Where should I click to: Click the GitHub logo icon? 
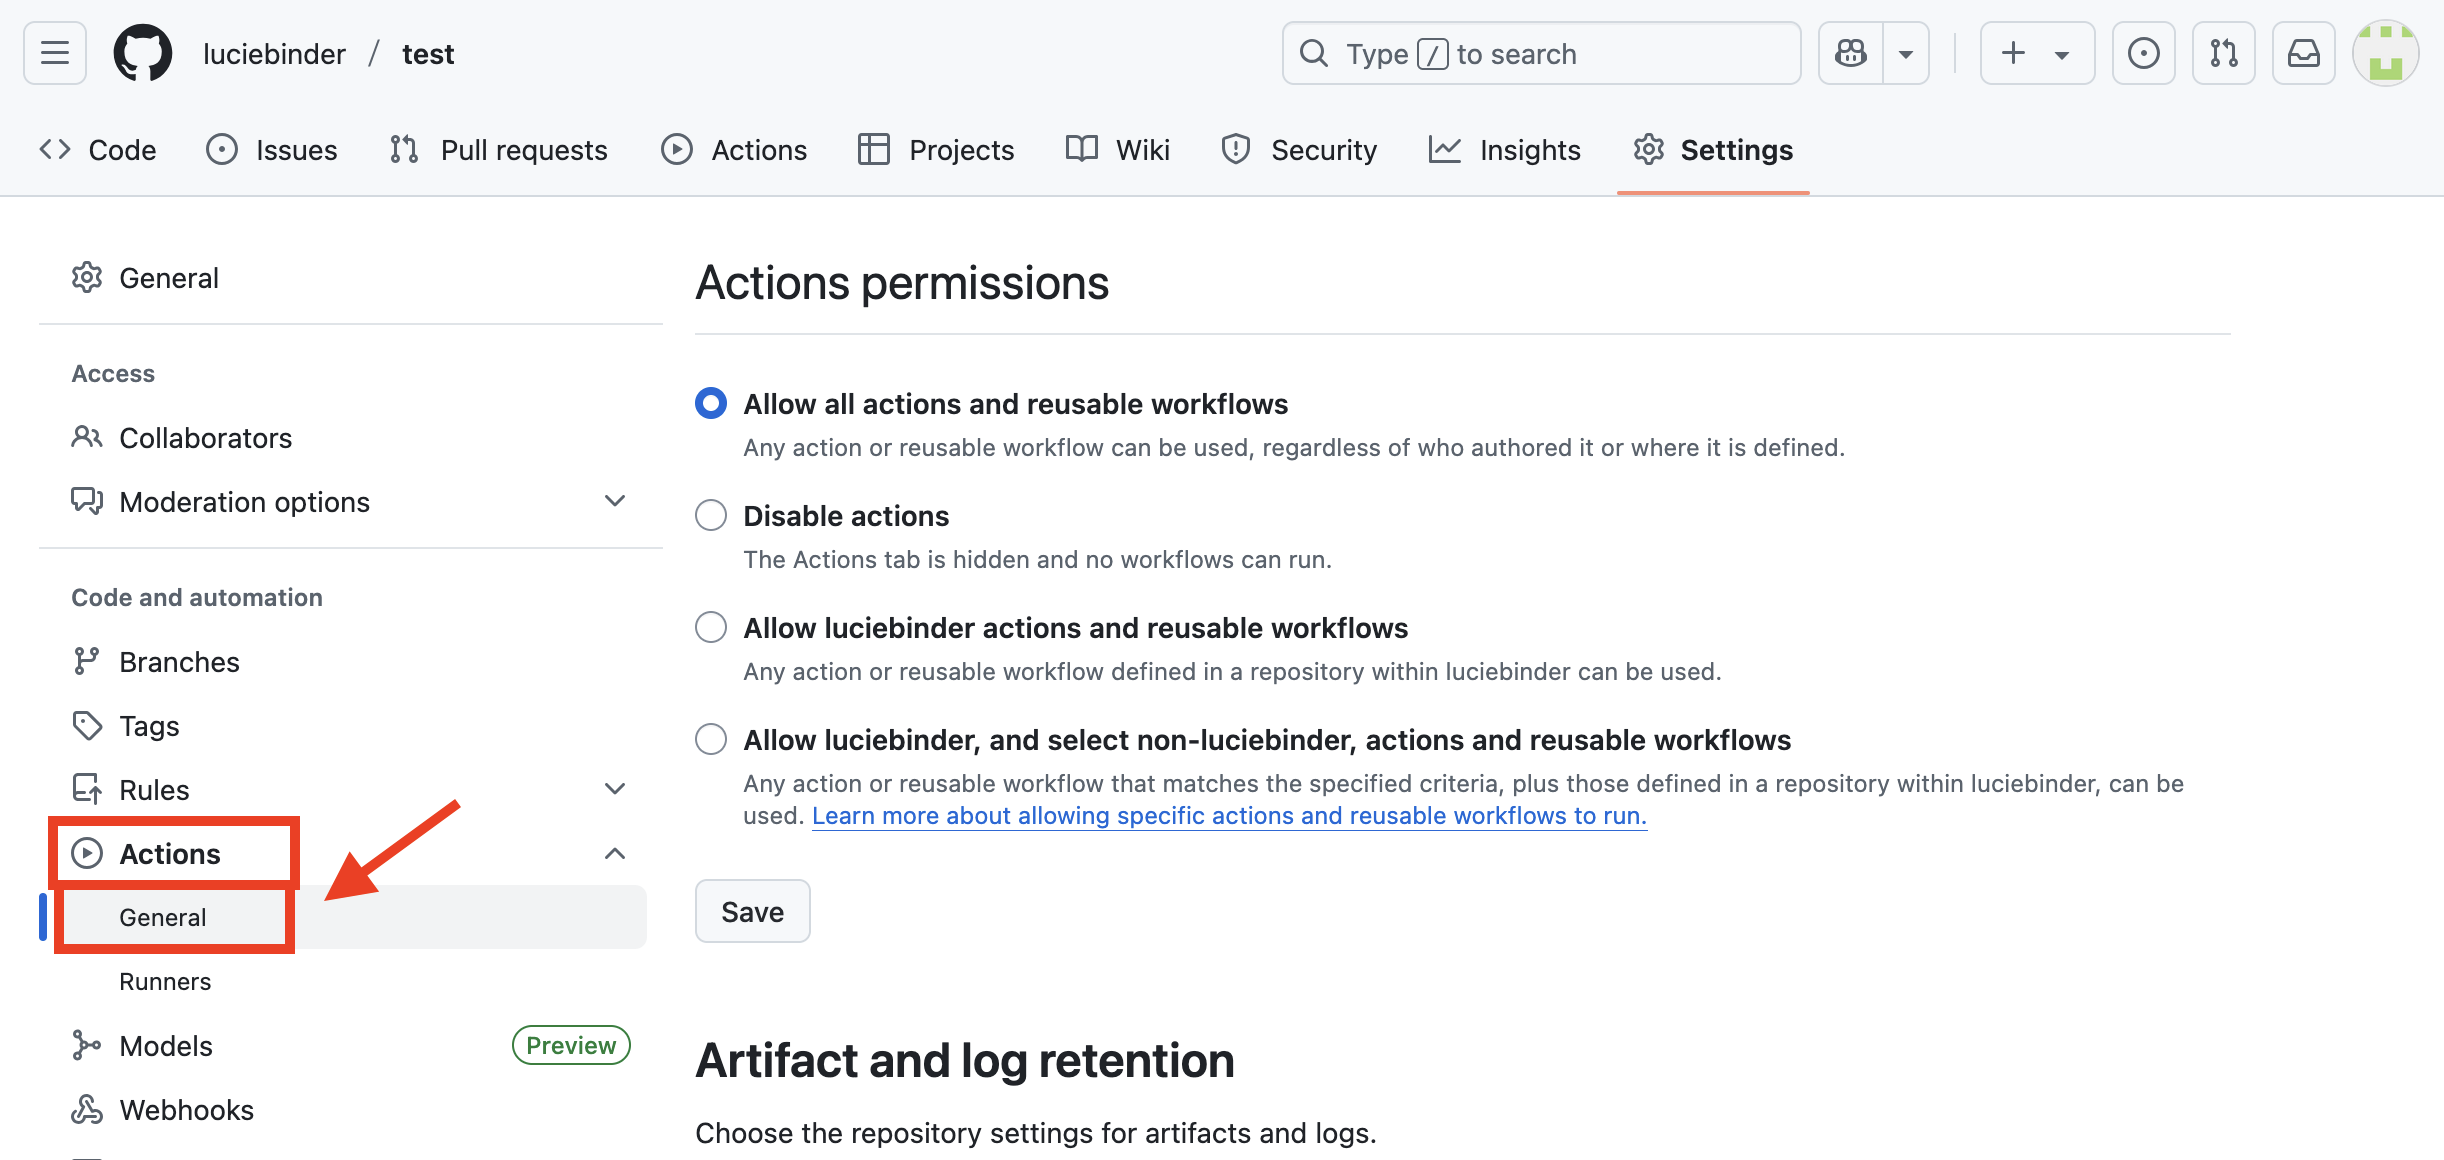coord(143,53)
